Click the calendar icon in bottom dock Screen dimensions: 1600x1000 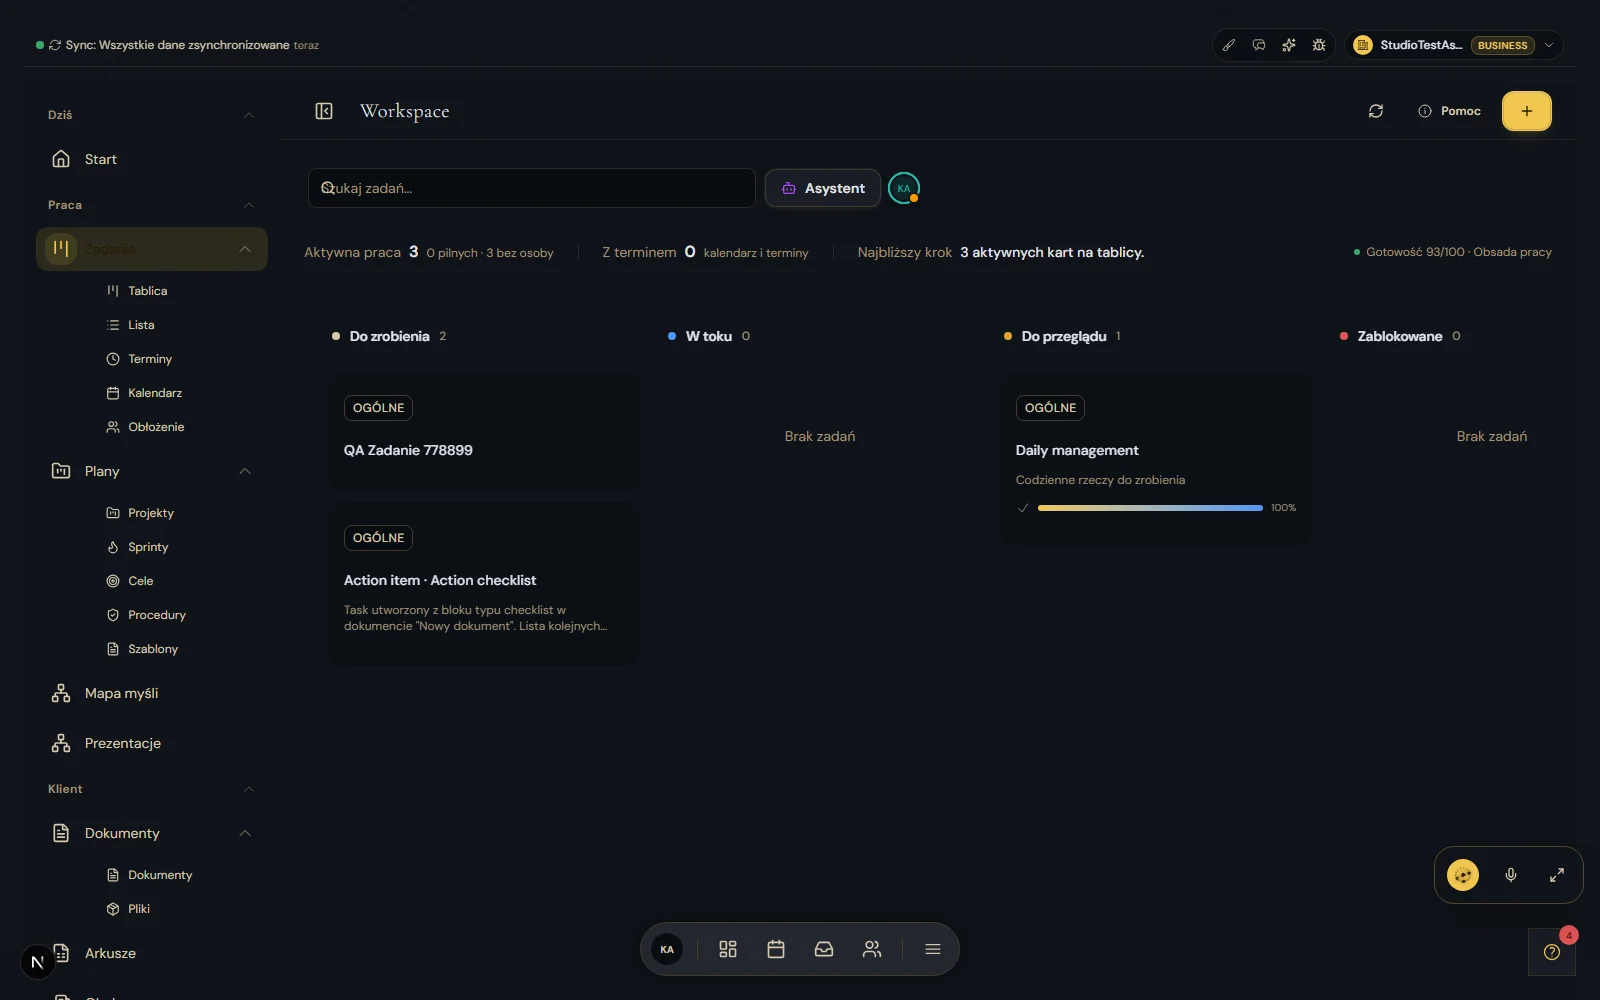tap(776, 949)
